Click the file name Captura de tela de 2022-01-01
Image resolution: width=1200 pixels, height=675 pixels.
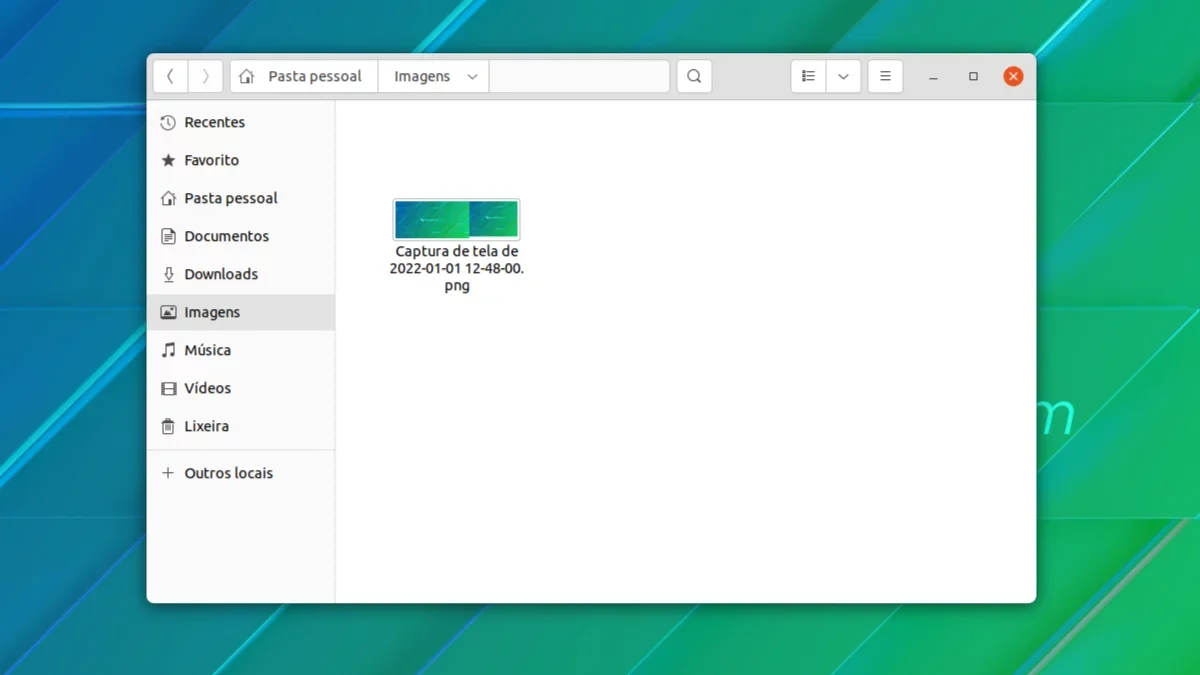[x=457, y=268]
